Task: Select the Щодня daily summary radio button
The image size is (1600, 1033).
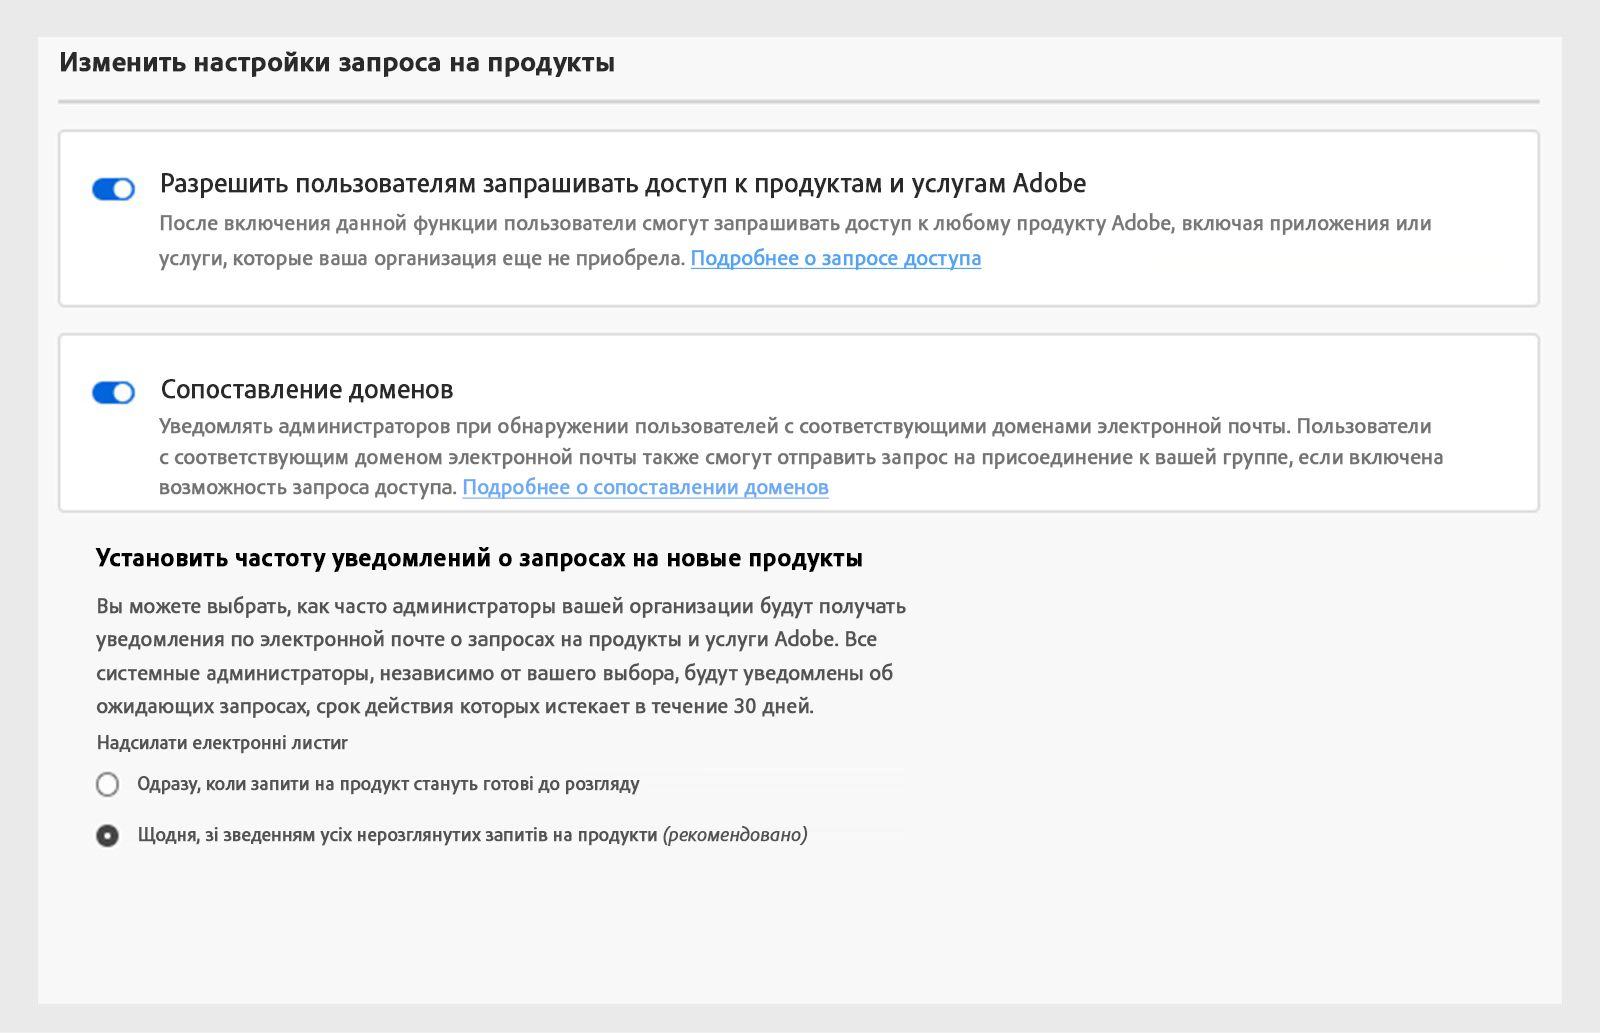Action: click(x=108, y=835)
